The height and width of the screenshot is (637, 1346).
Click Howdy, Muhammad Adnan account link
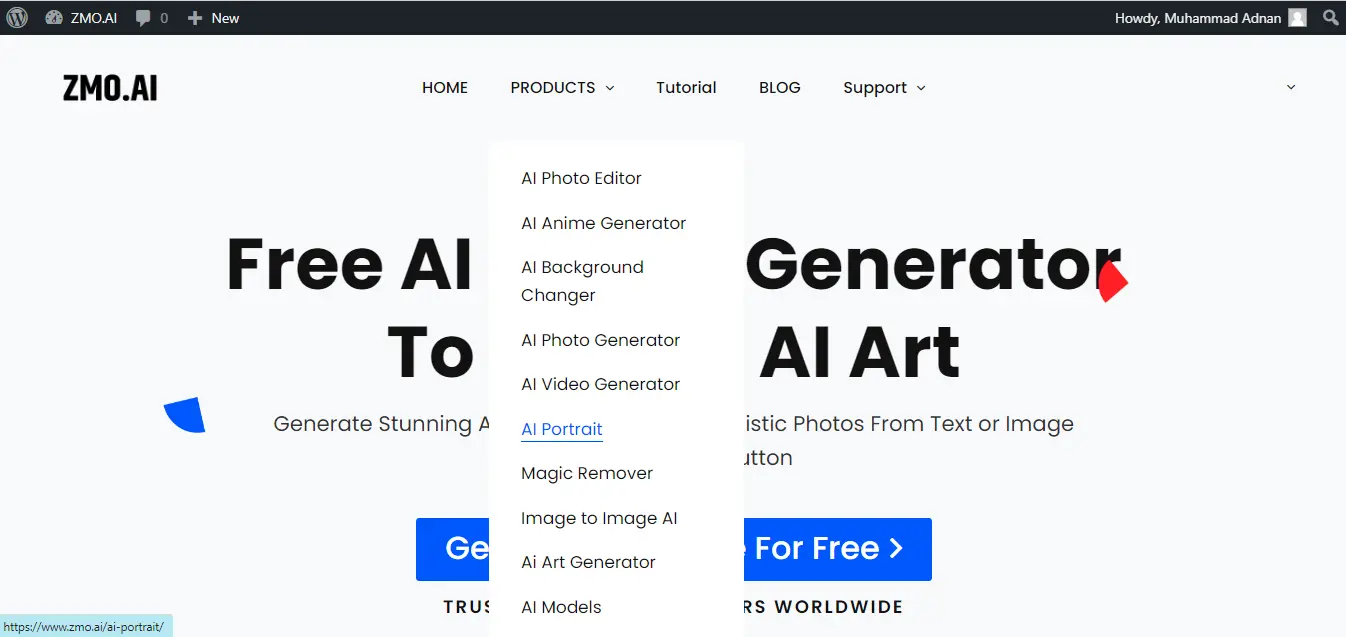point(1198,18)
